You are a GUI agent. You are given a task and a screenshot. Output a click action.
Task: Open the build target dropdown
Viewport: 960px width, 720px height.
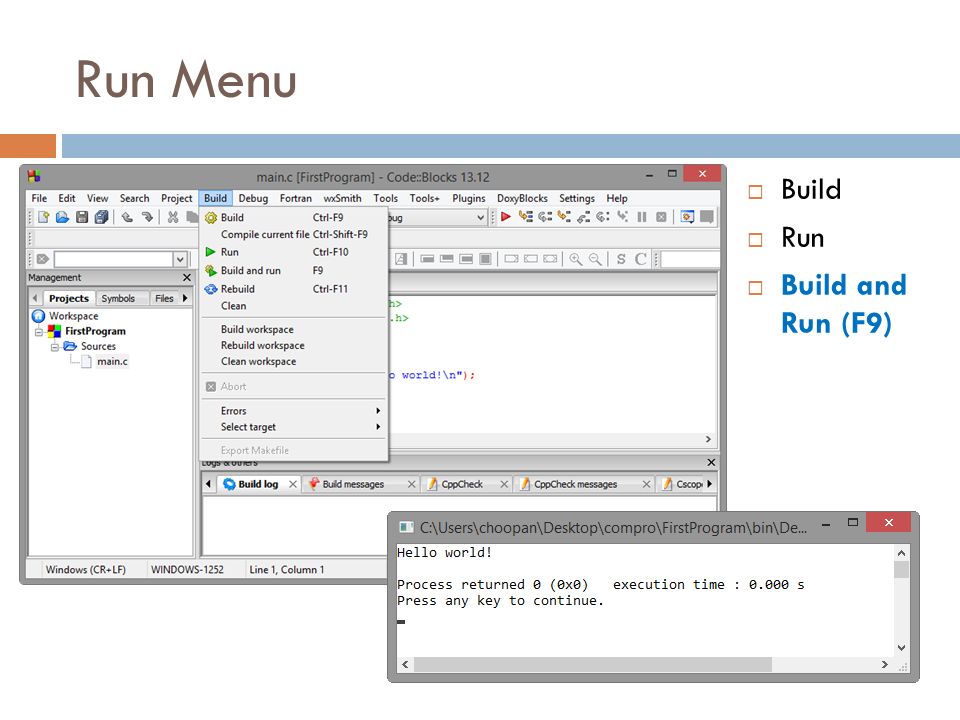click(x=481, y=217)
